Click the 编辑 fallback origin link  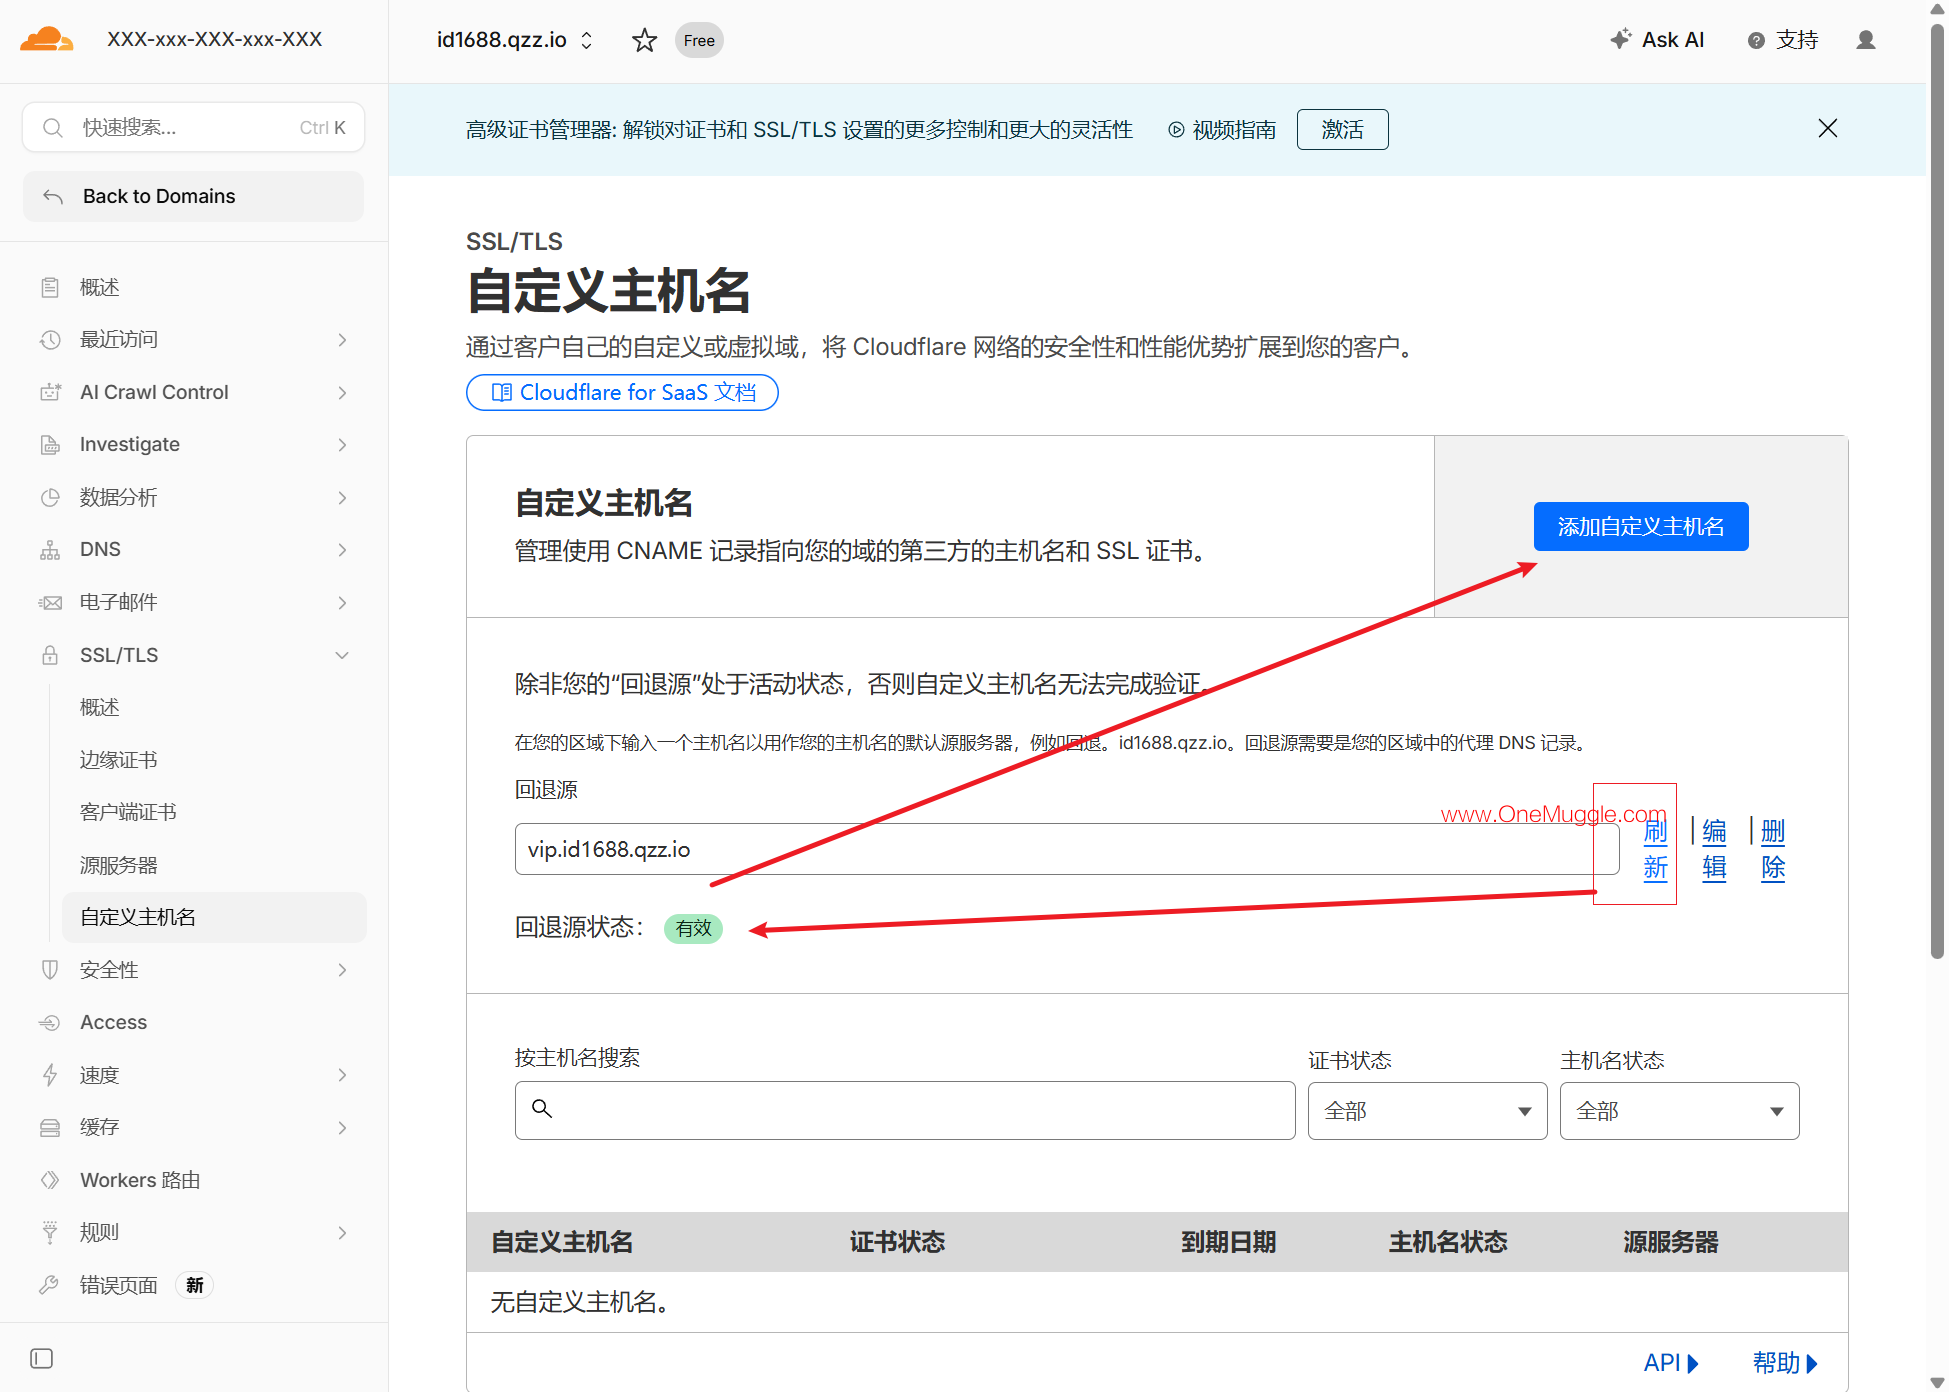point(1714,849)
